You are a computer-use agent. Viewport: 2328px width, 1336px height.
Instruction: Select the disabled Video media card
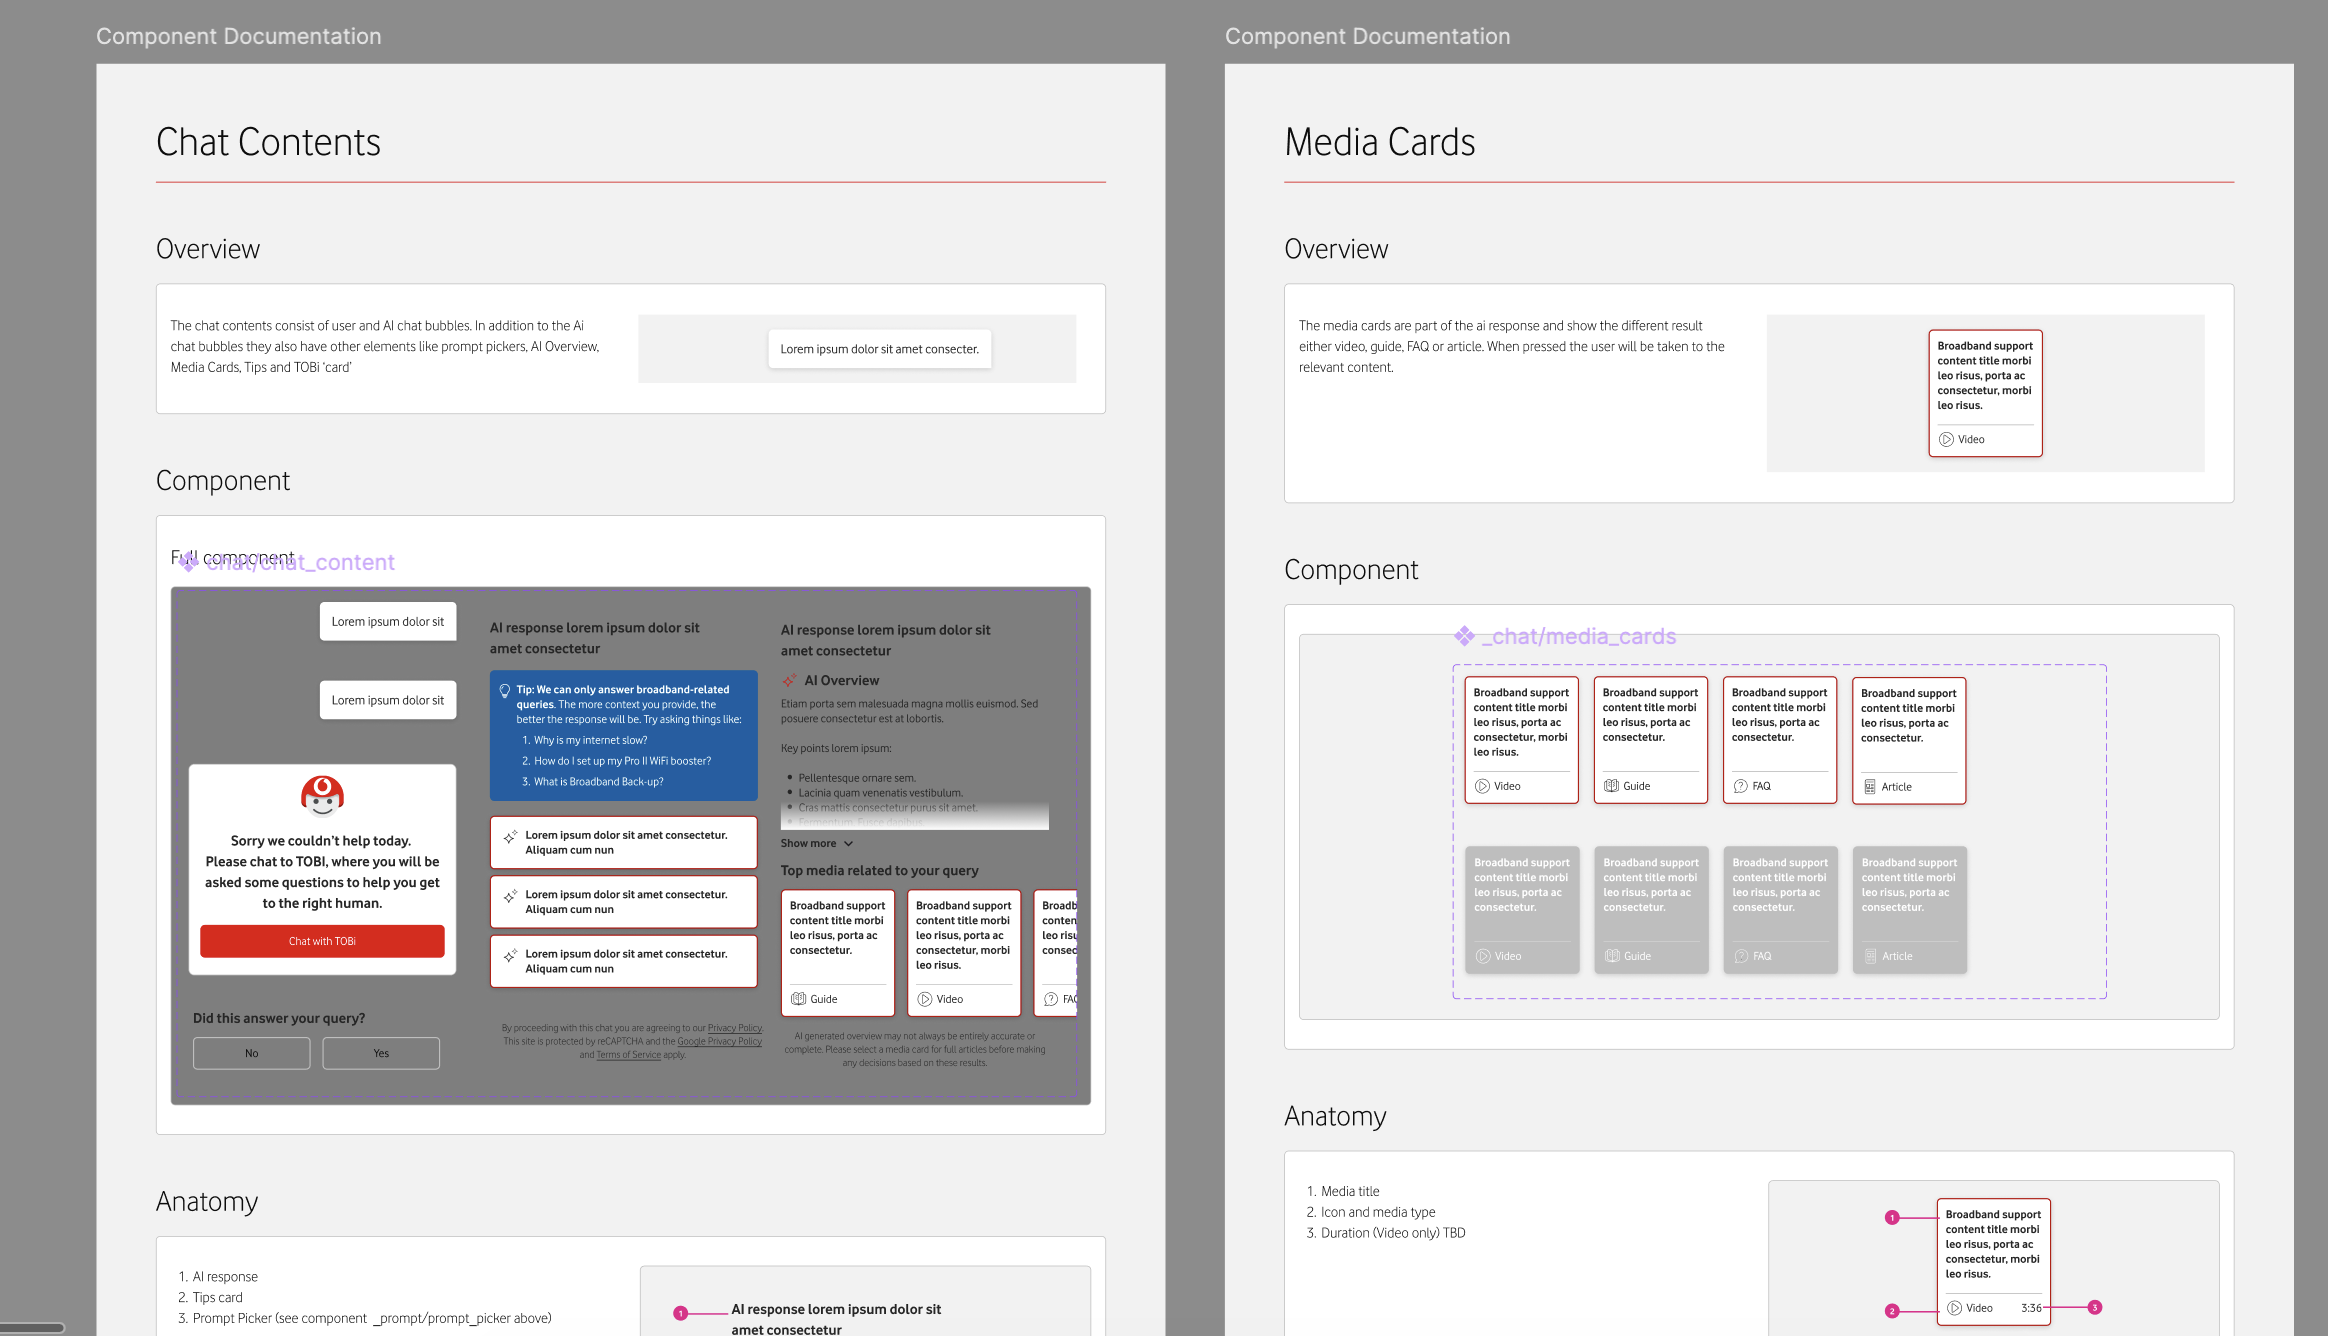click(1521, 909)
